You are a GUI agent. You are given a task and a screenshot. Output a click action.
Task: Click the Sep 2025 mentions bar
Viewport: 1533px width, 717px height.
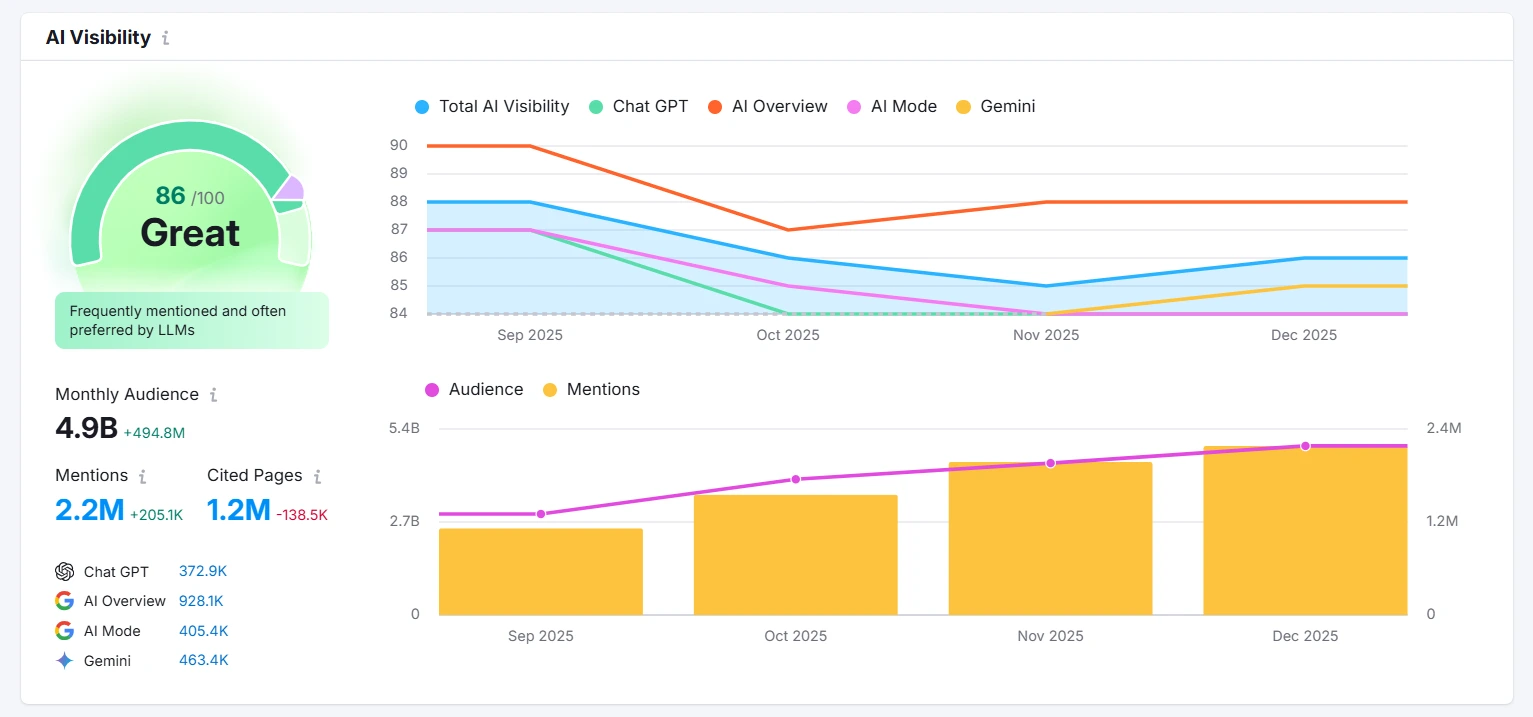541,571
